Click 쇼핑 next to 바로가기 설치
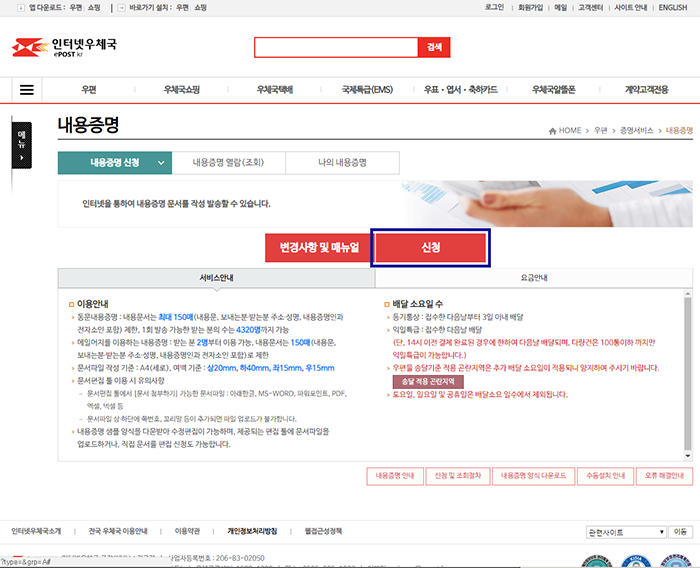This screenshot has width=700, height=568. coord(200,8)
